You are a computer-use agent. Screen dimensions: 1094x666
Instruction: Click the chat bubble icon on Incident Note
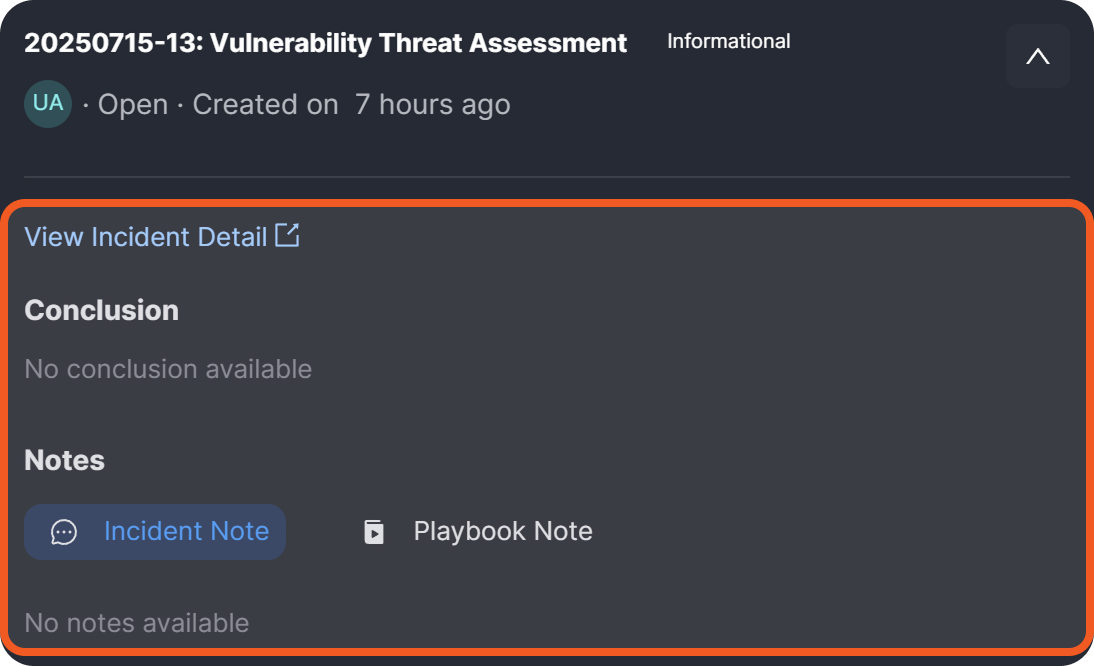(64, 532)
